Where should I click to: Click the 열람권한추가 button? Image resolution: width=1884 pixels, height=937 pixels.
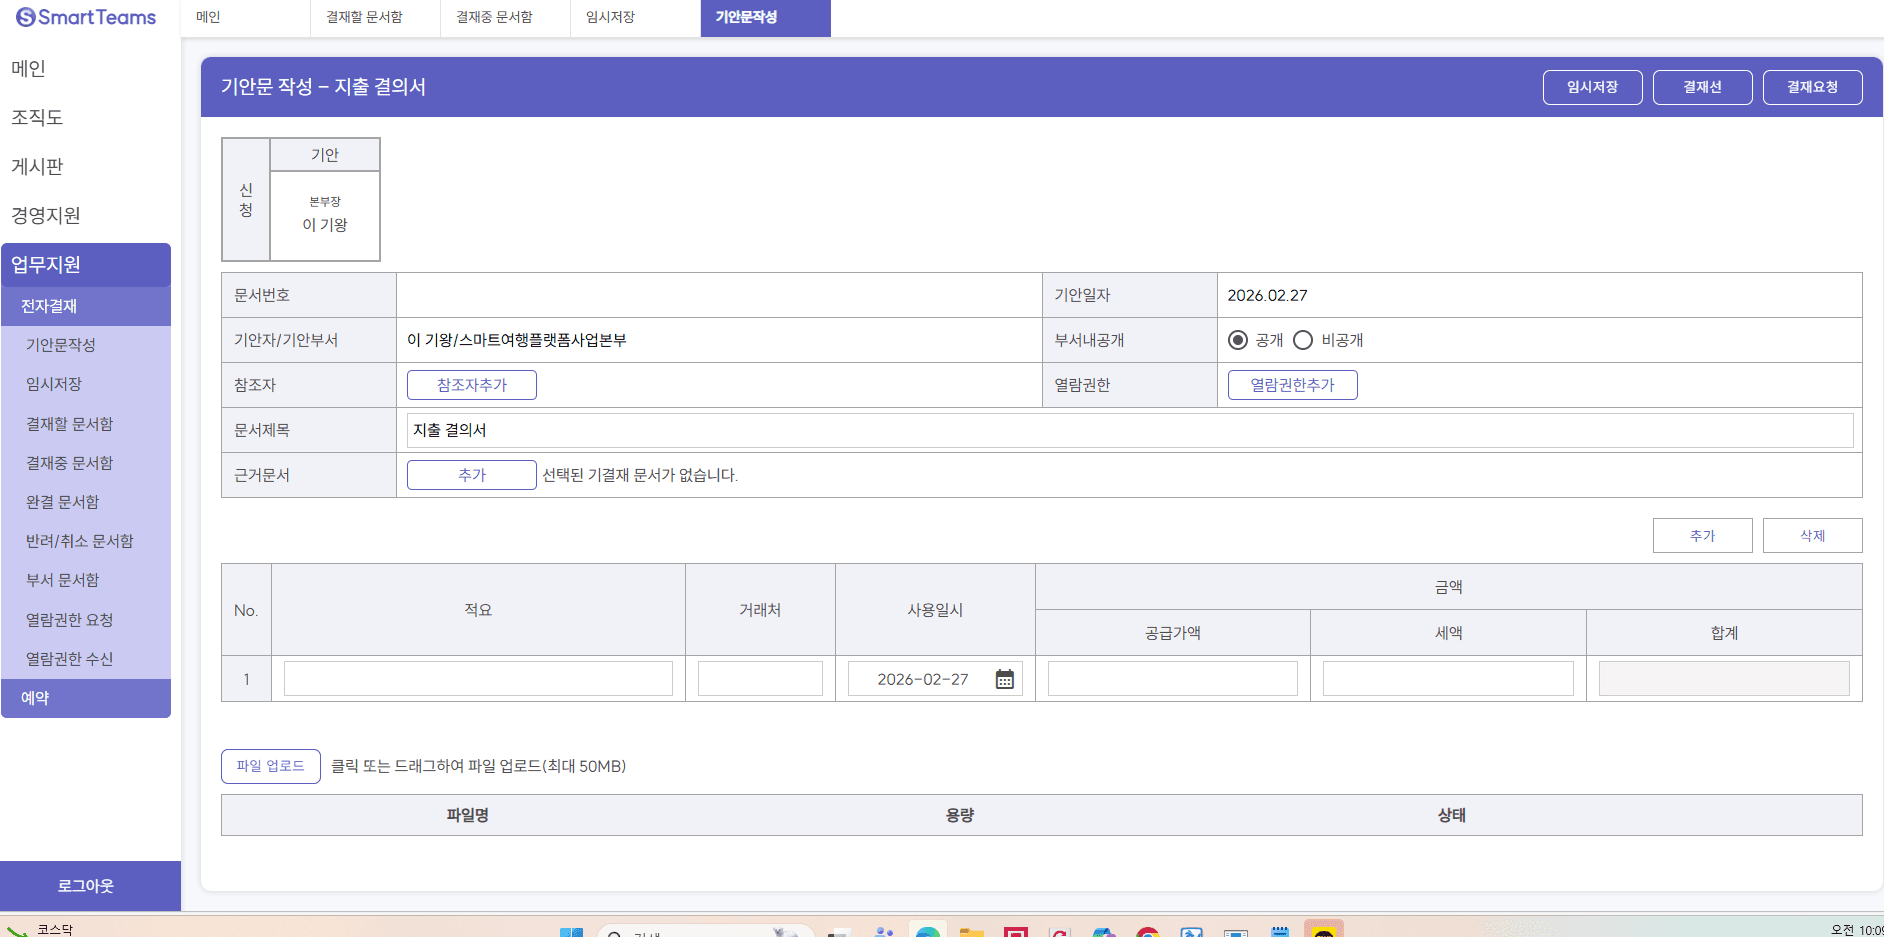click(1292, 385)
